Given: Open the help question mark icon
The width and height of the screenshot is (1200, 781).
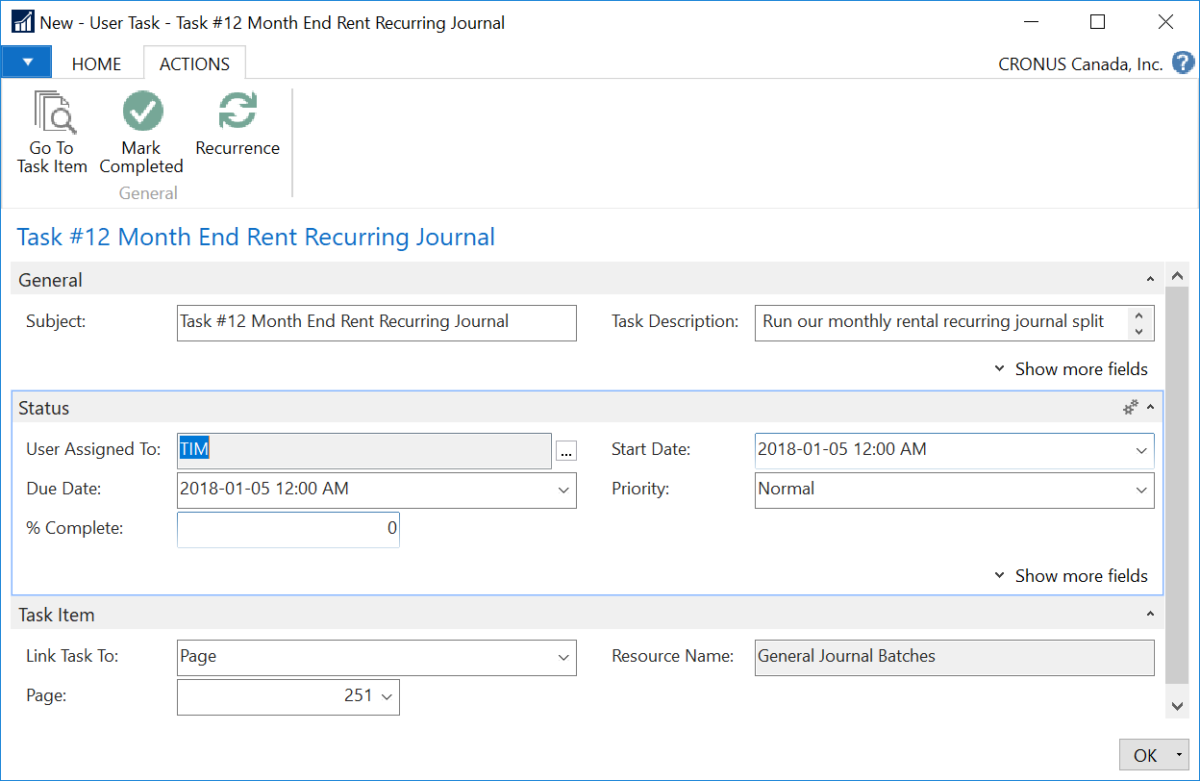Looking at the screenshot, I should point(1183,63).
